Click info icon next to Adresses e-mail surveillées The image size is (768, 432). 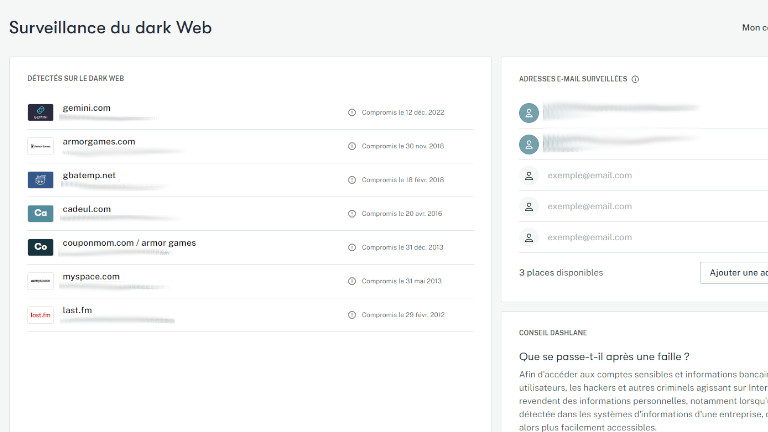point(636,79)
